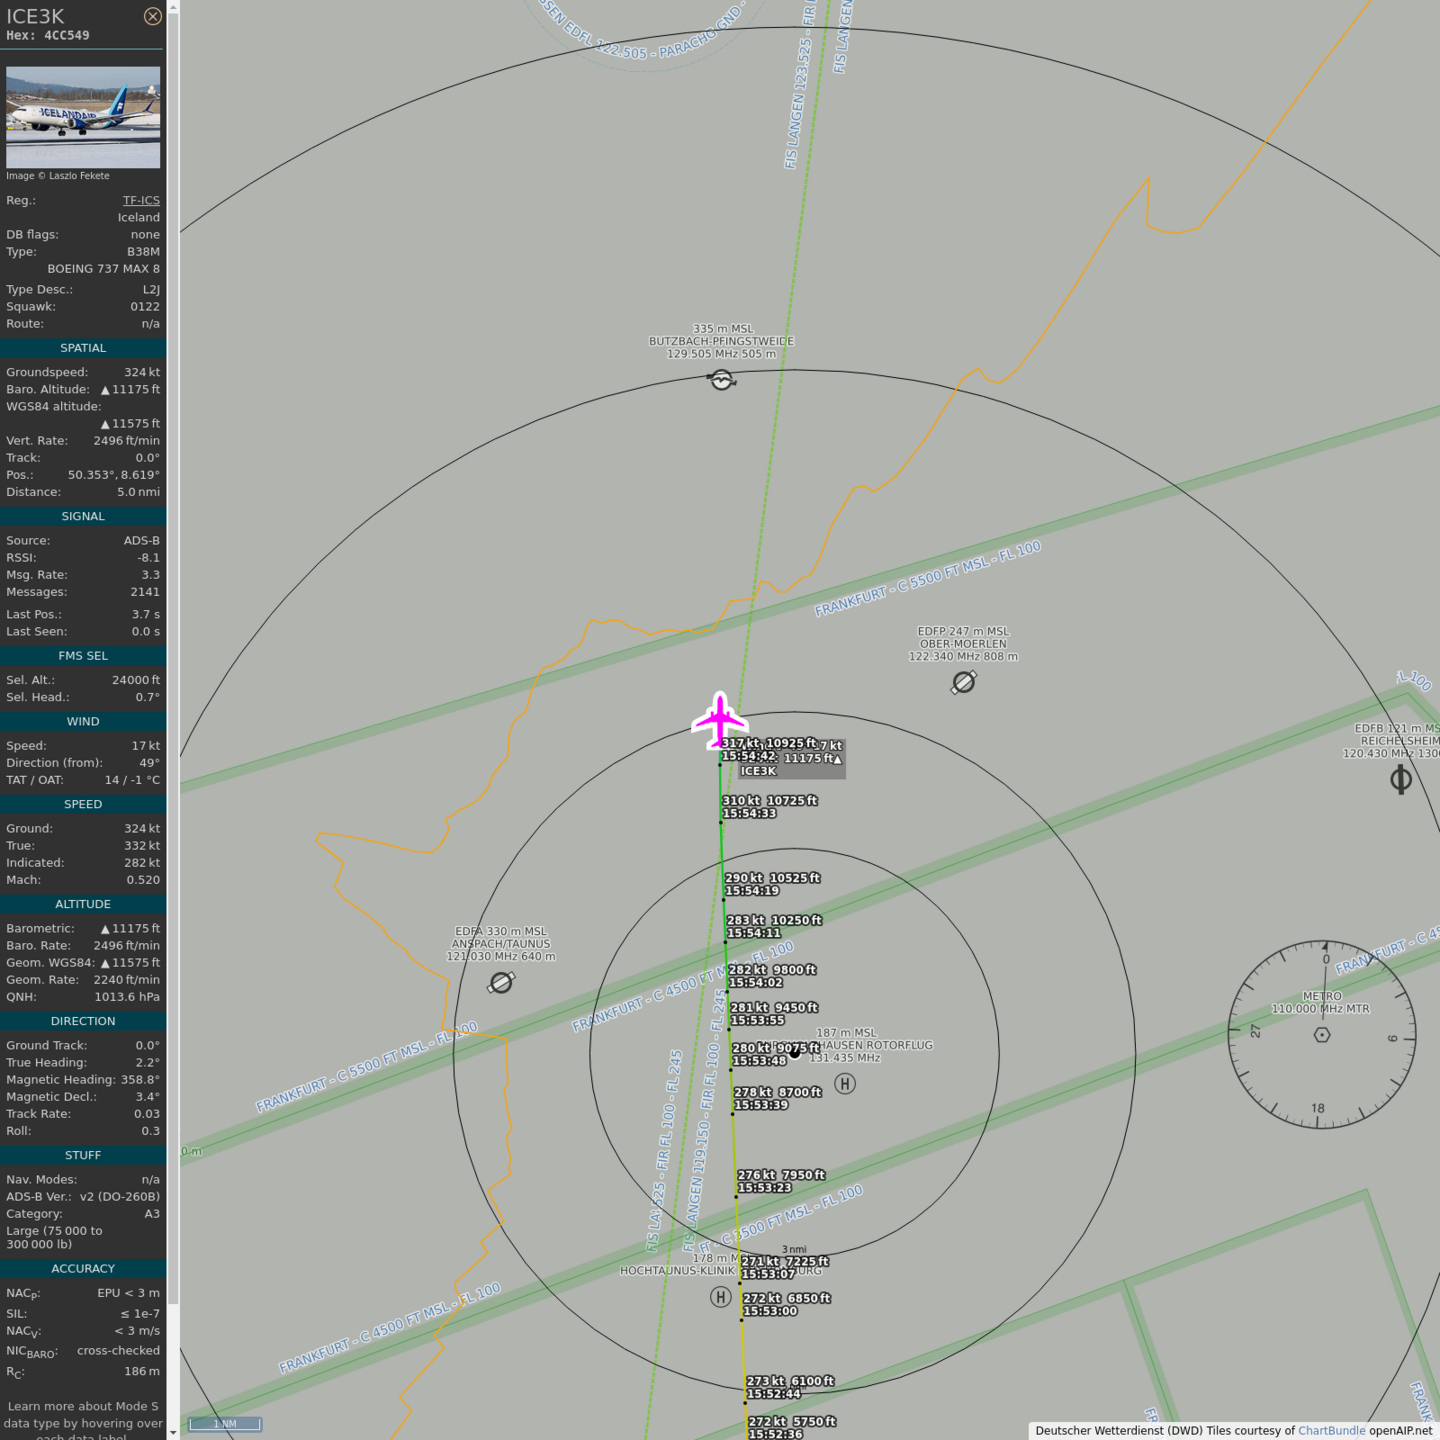Screen dimensions: 1440x1440
Task: Click the Ober-Moerlen airfield symbol
Action: tap(964, 682)
